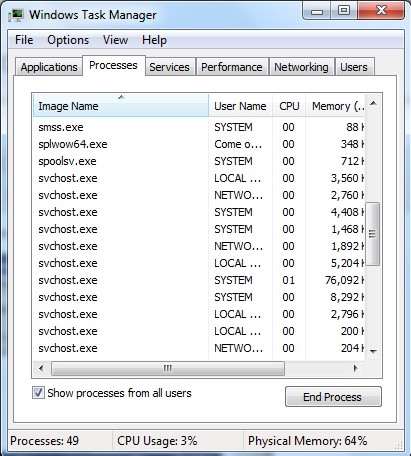
Task: Click the vertical scrollbar down arrow
Action: click(373, 351)
